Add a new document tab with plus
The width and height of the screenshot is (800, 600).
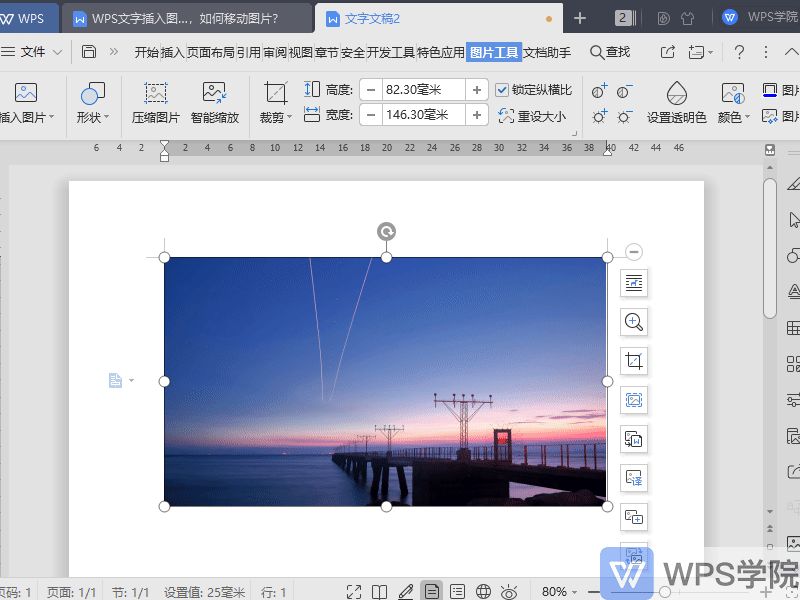(x=580, y=18)
